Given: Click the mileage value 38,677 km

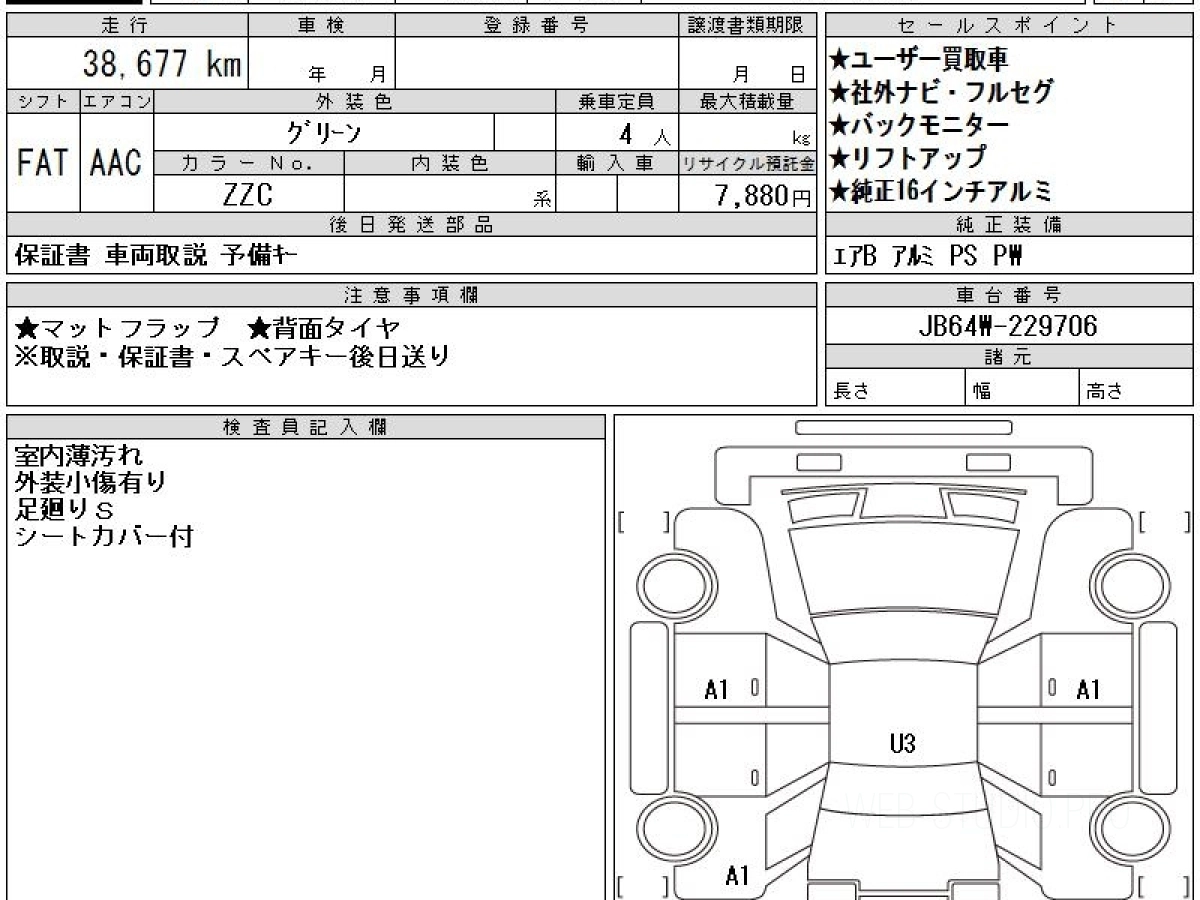Looking at the screenshot, I should click(161, 64).
